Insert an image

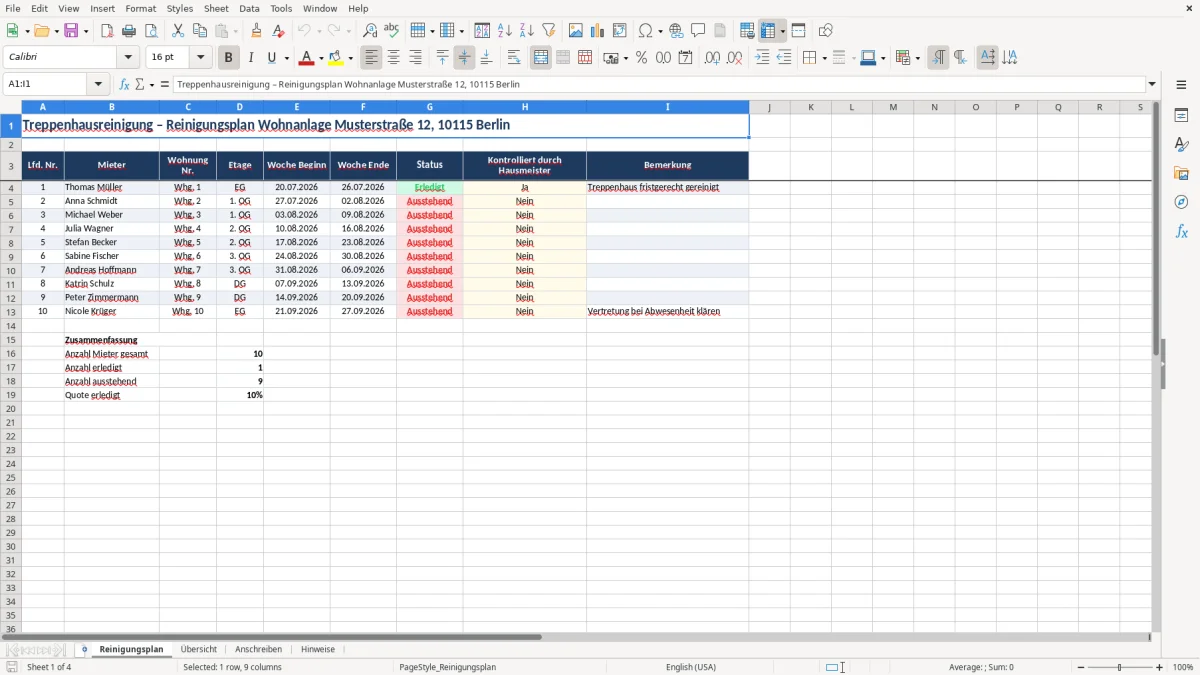pos(576,31)
